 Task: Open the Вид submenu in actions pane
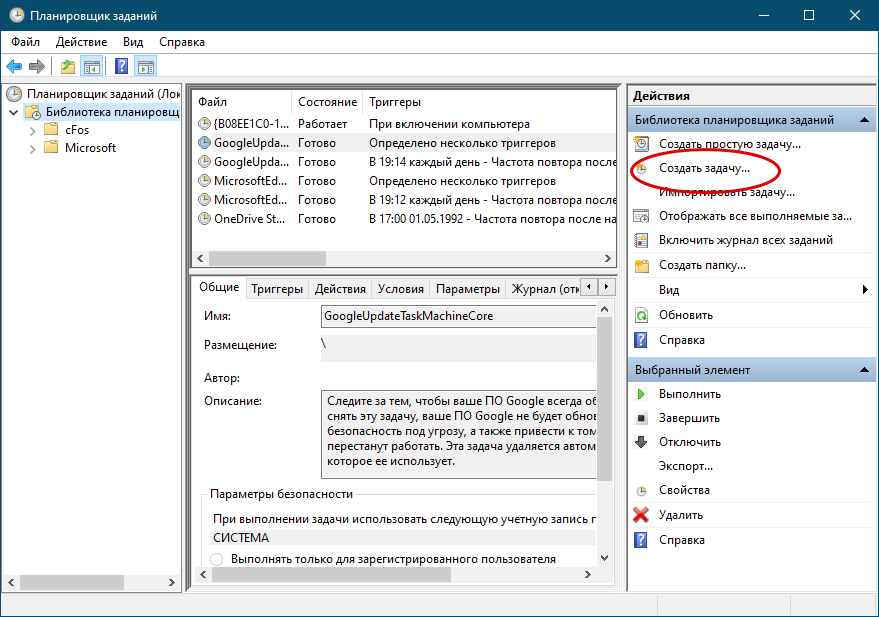tap(752, 290)
